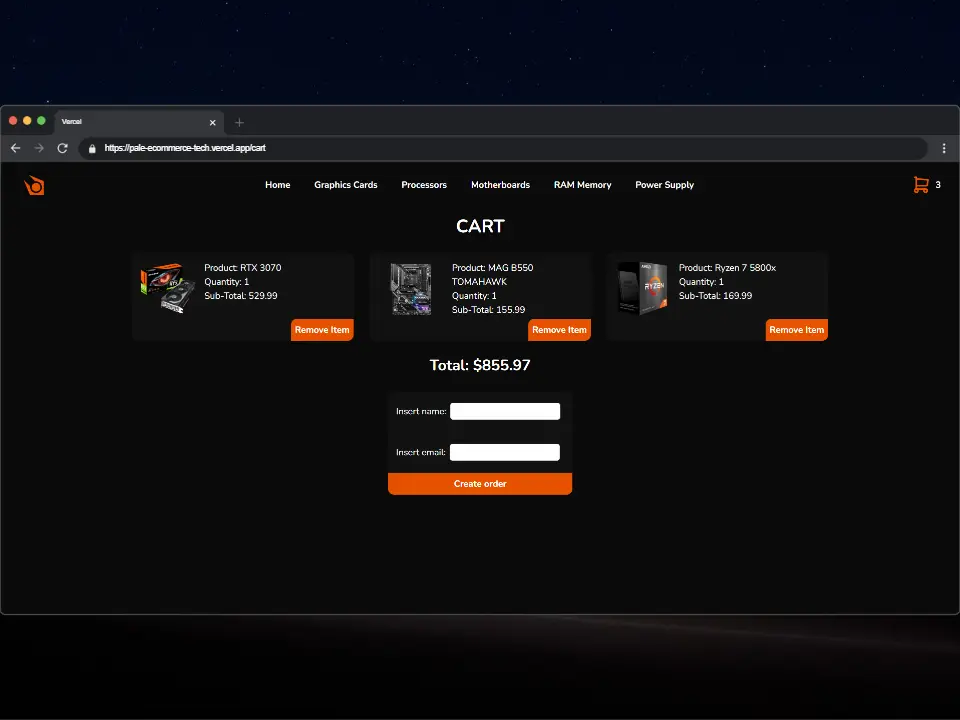Click the browser forward arrow
960x720 pixels.
point(39,148)
